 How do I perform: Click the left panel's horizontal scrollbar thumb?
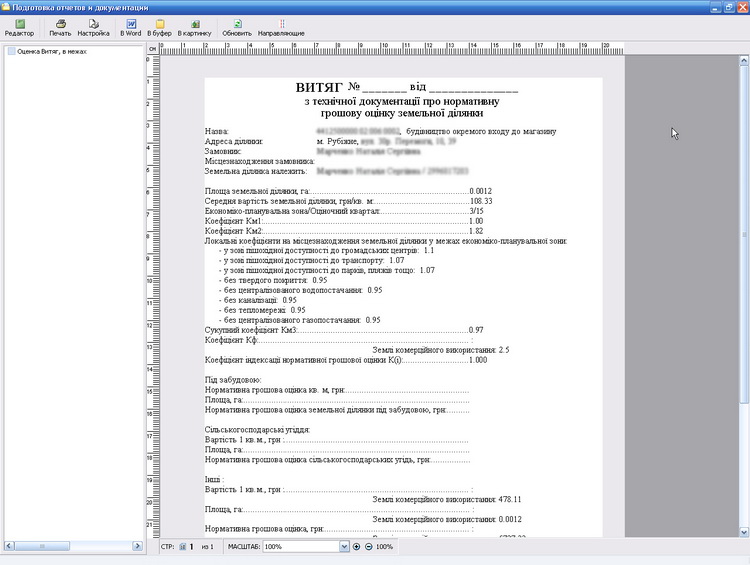[x=42, y=546]
